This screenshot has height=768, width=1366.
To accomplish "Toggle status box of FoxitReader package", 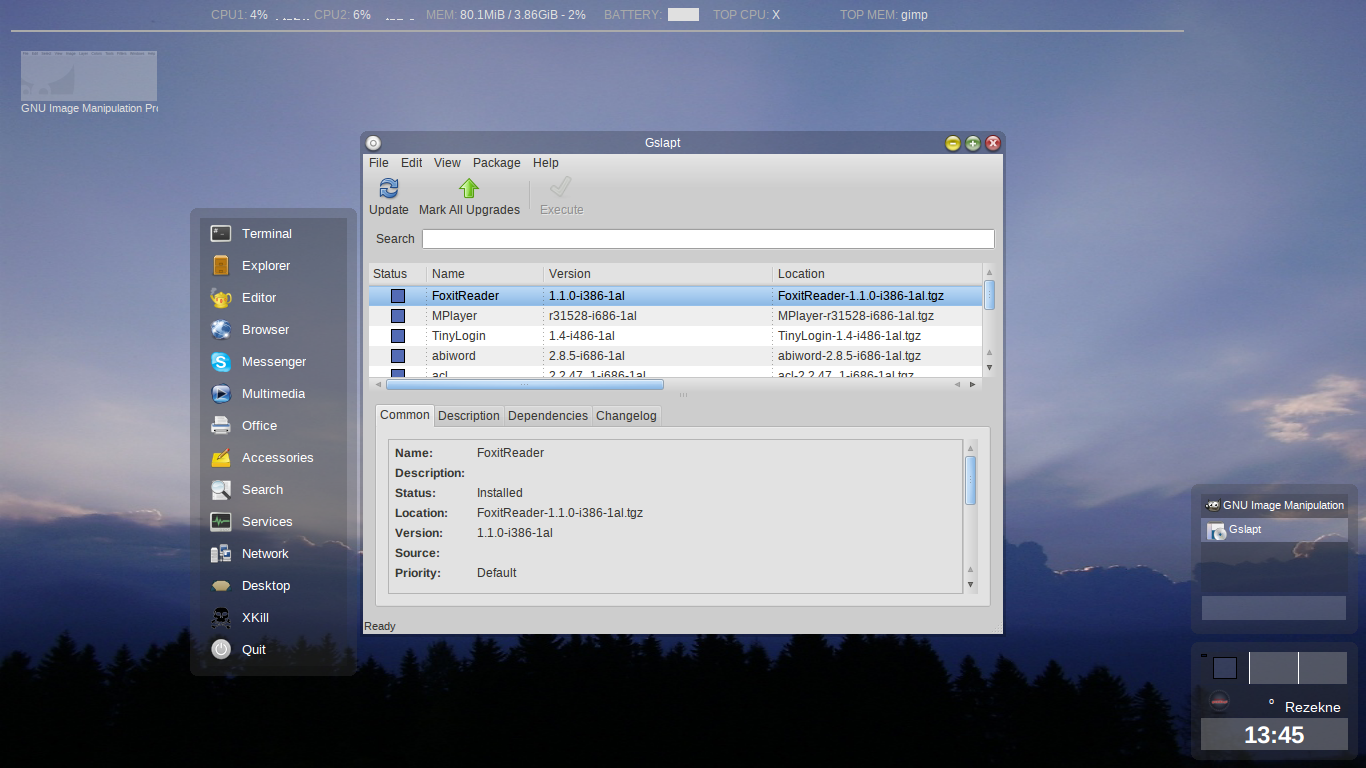I will [x=398, y=296].
